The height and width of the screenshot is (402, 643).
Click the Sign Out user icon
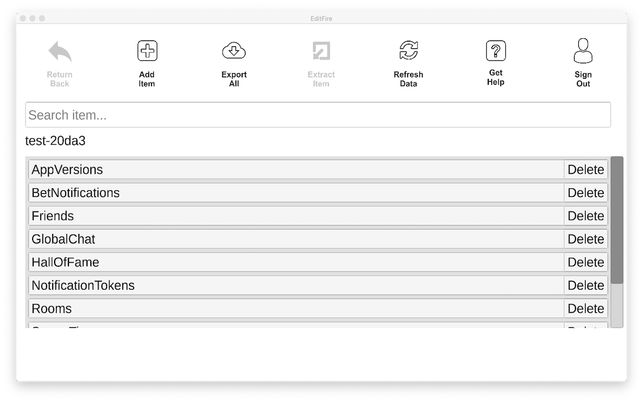[x=583, y=51]
